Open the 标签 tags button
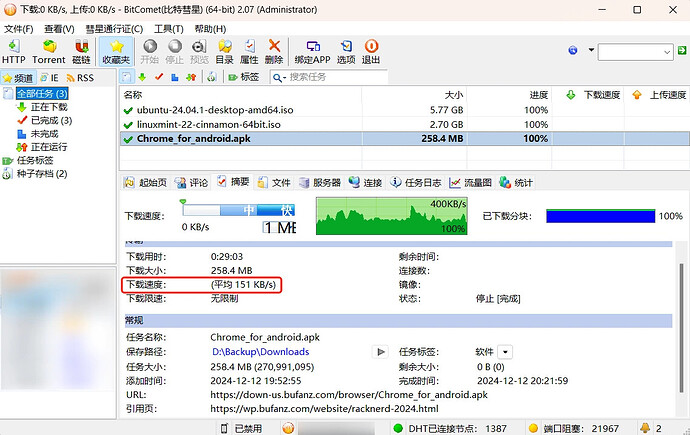The height and width of the screenshot is (435, 690). 243,77
